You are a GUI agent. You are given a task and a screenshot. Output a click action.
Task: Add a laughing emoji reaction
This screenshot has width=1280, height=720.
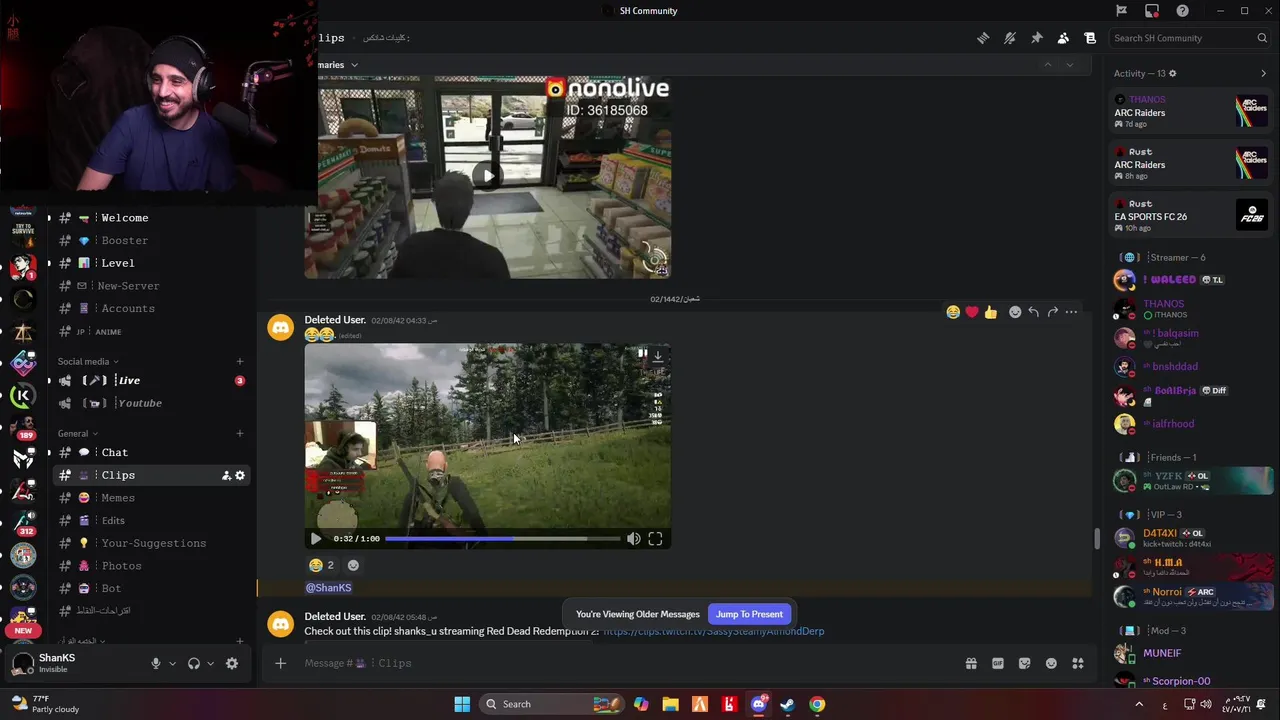click(x=953, y=312)
